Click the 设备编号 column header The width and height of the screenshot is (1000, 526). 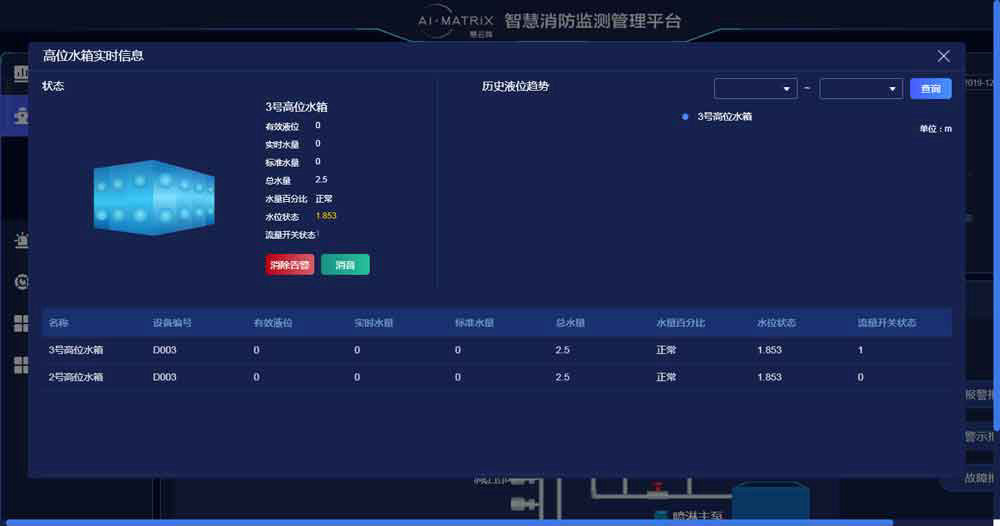(x=172, y=323)
